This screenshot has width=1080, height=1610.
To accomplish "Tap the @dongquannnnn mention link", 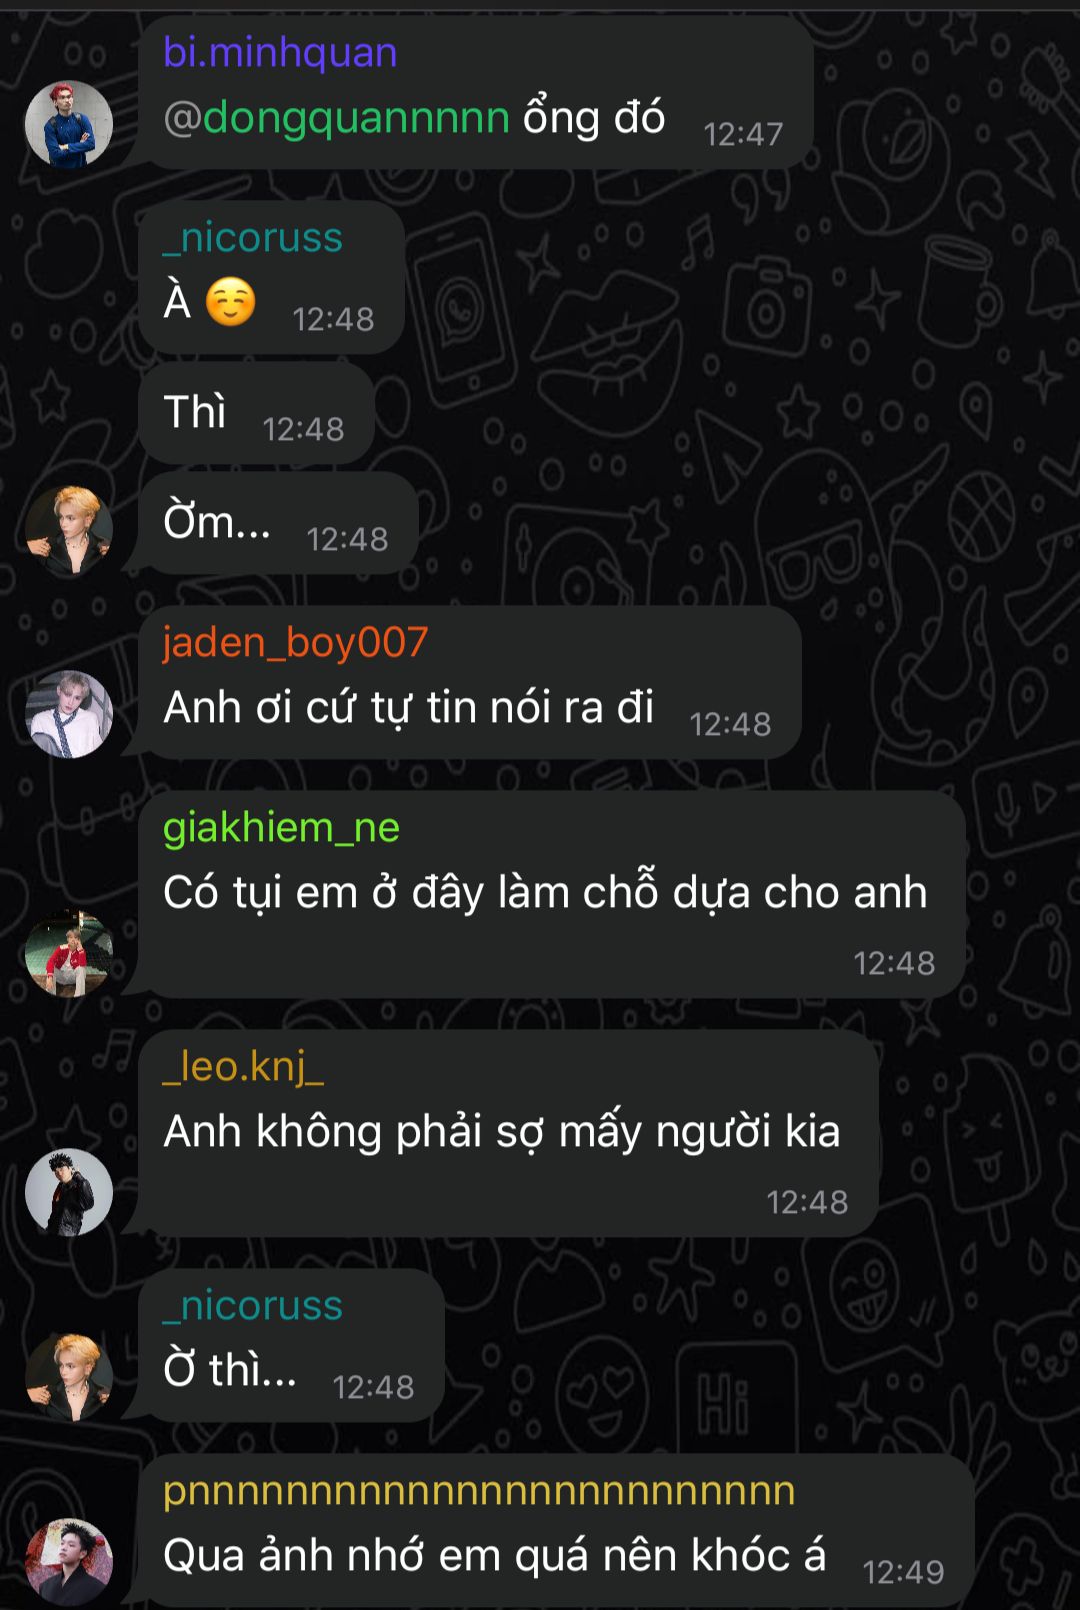I will point(337,118).
